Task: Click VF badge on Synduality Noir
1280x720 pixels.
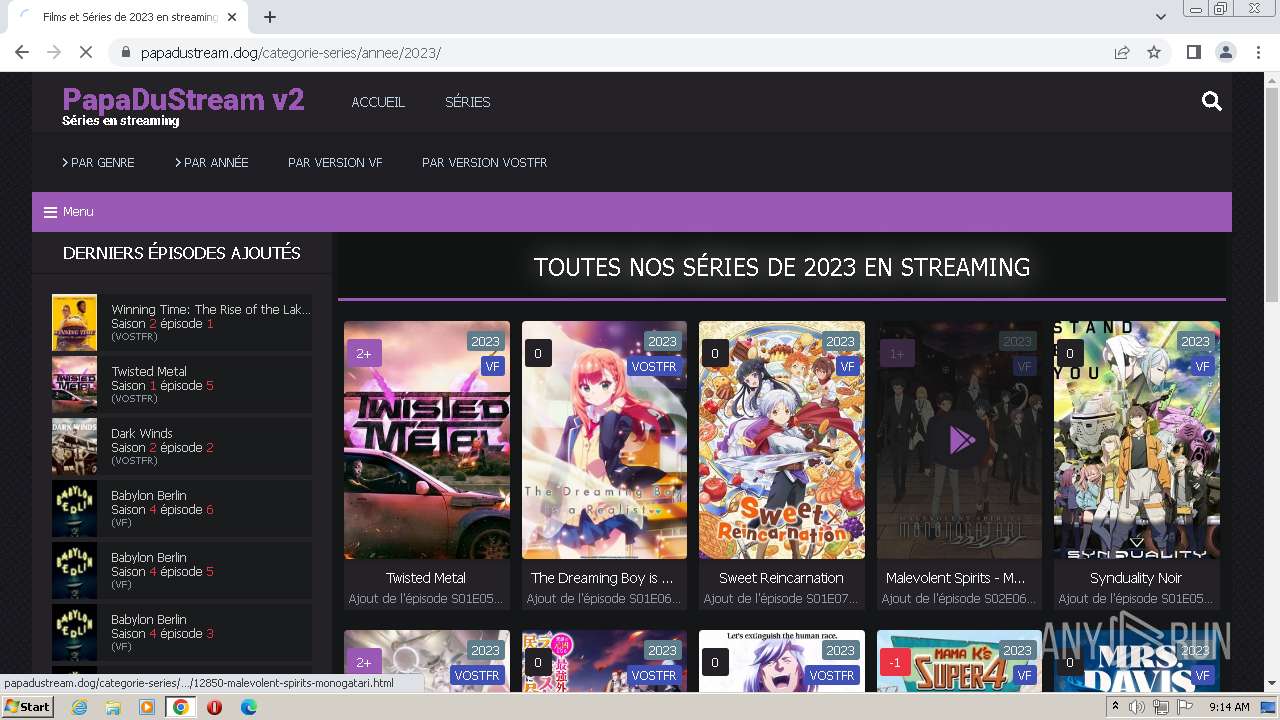Action: pyautogui.click(x=1202, y=366)
